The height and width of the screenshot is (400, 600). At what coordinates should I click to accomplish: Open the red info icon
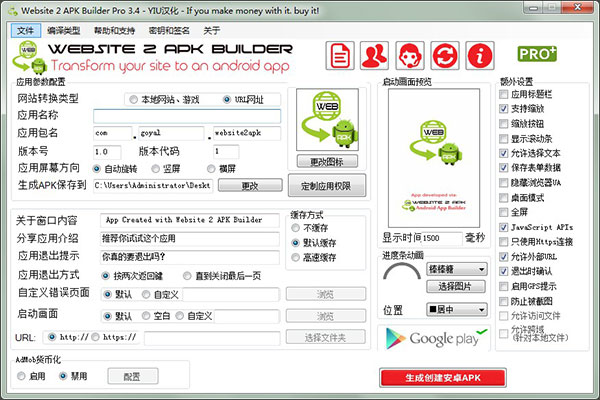pos(480,56)
